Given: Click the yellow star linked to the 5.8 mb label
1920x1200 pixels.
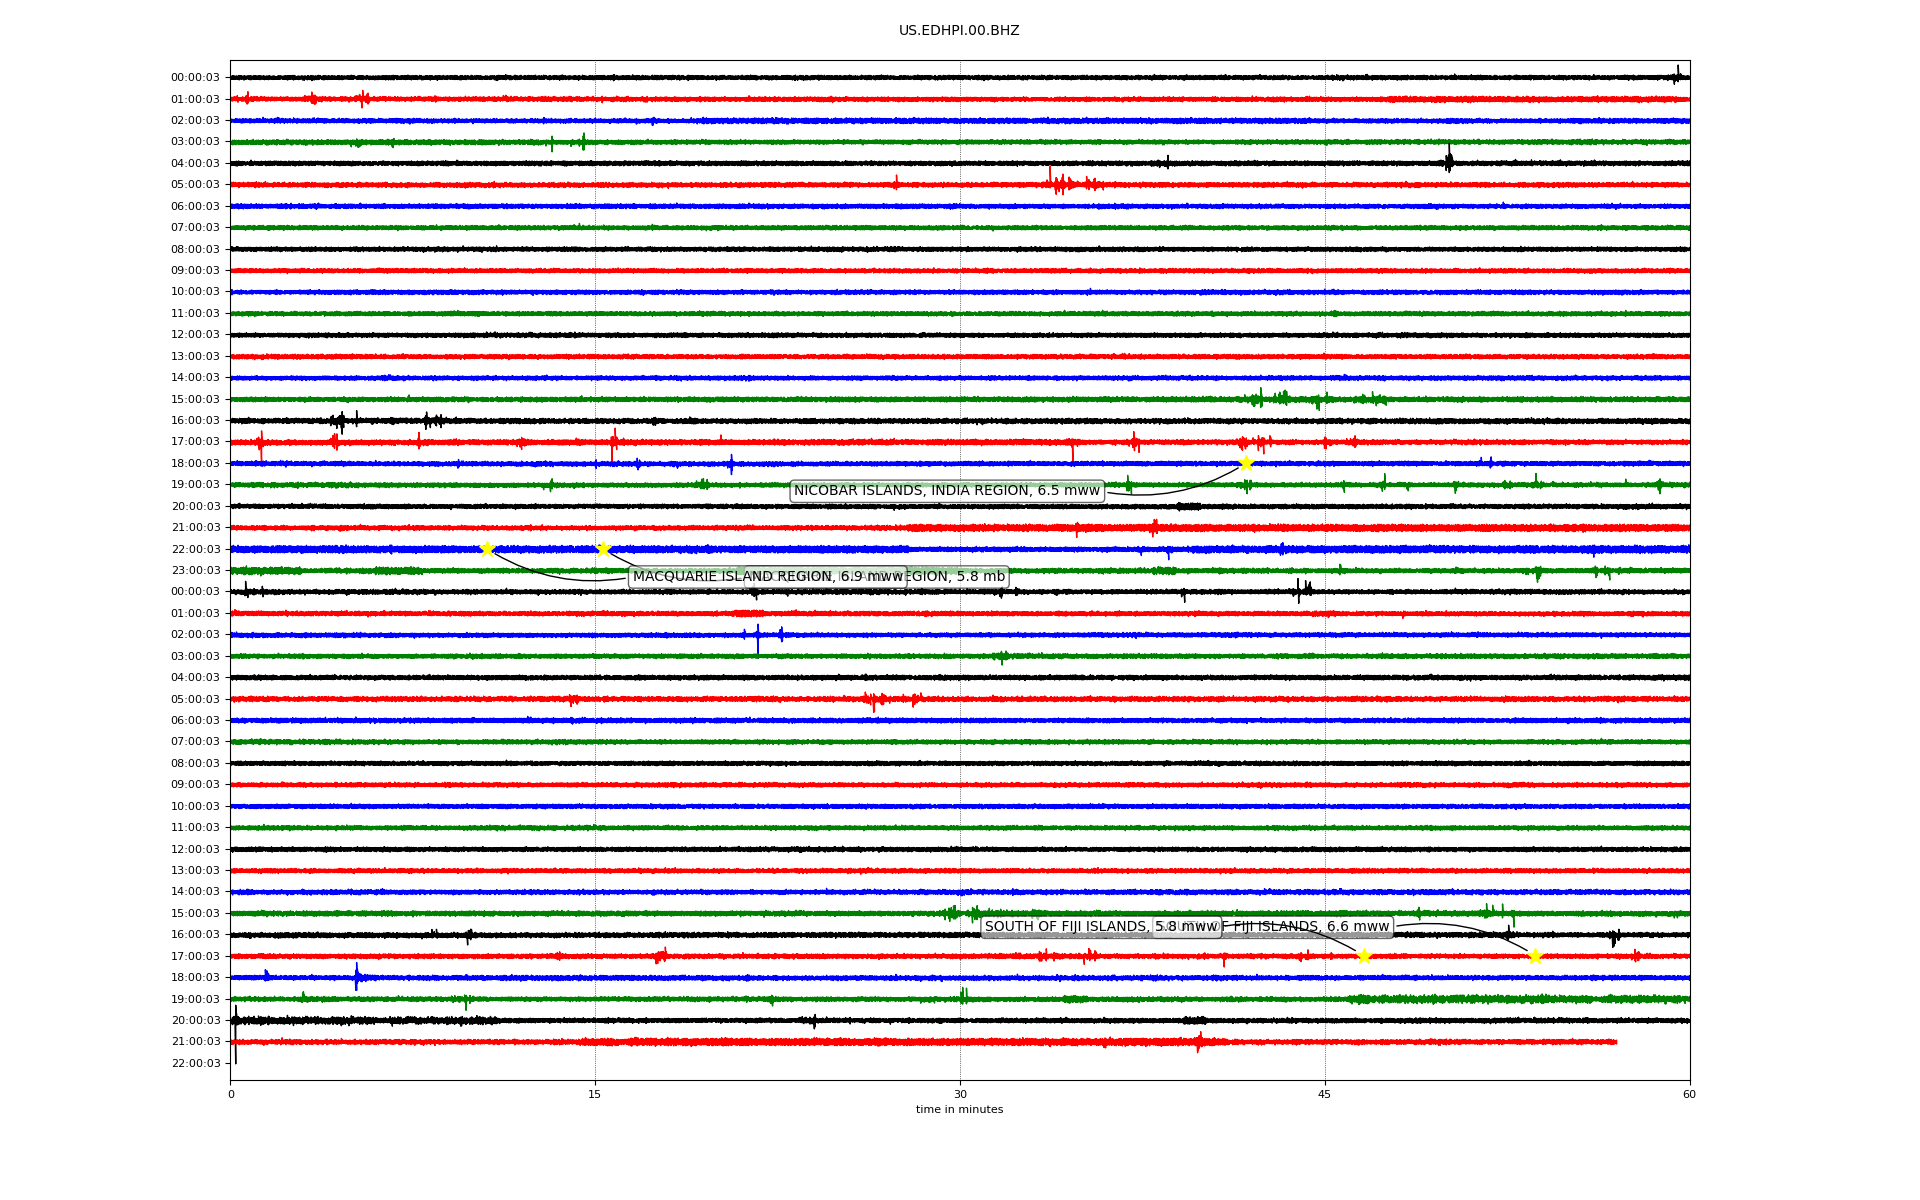Looking at the screenshot, I should tap(603, 549).
